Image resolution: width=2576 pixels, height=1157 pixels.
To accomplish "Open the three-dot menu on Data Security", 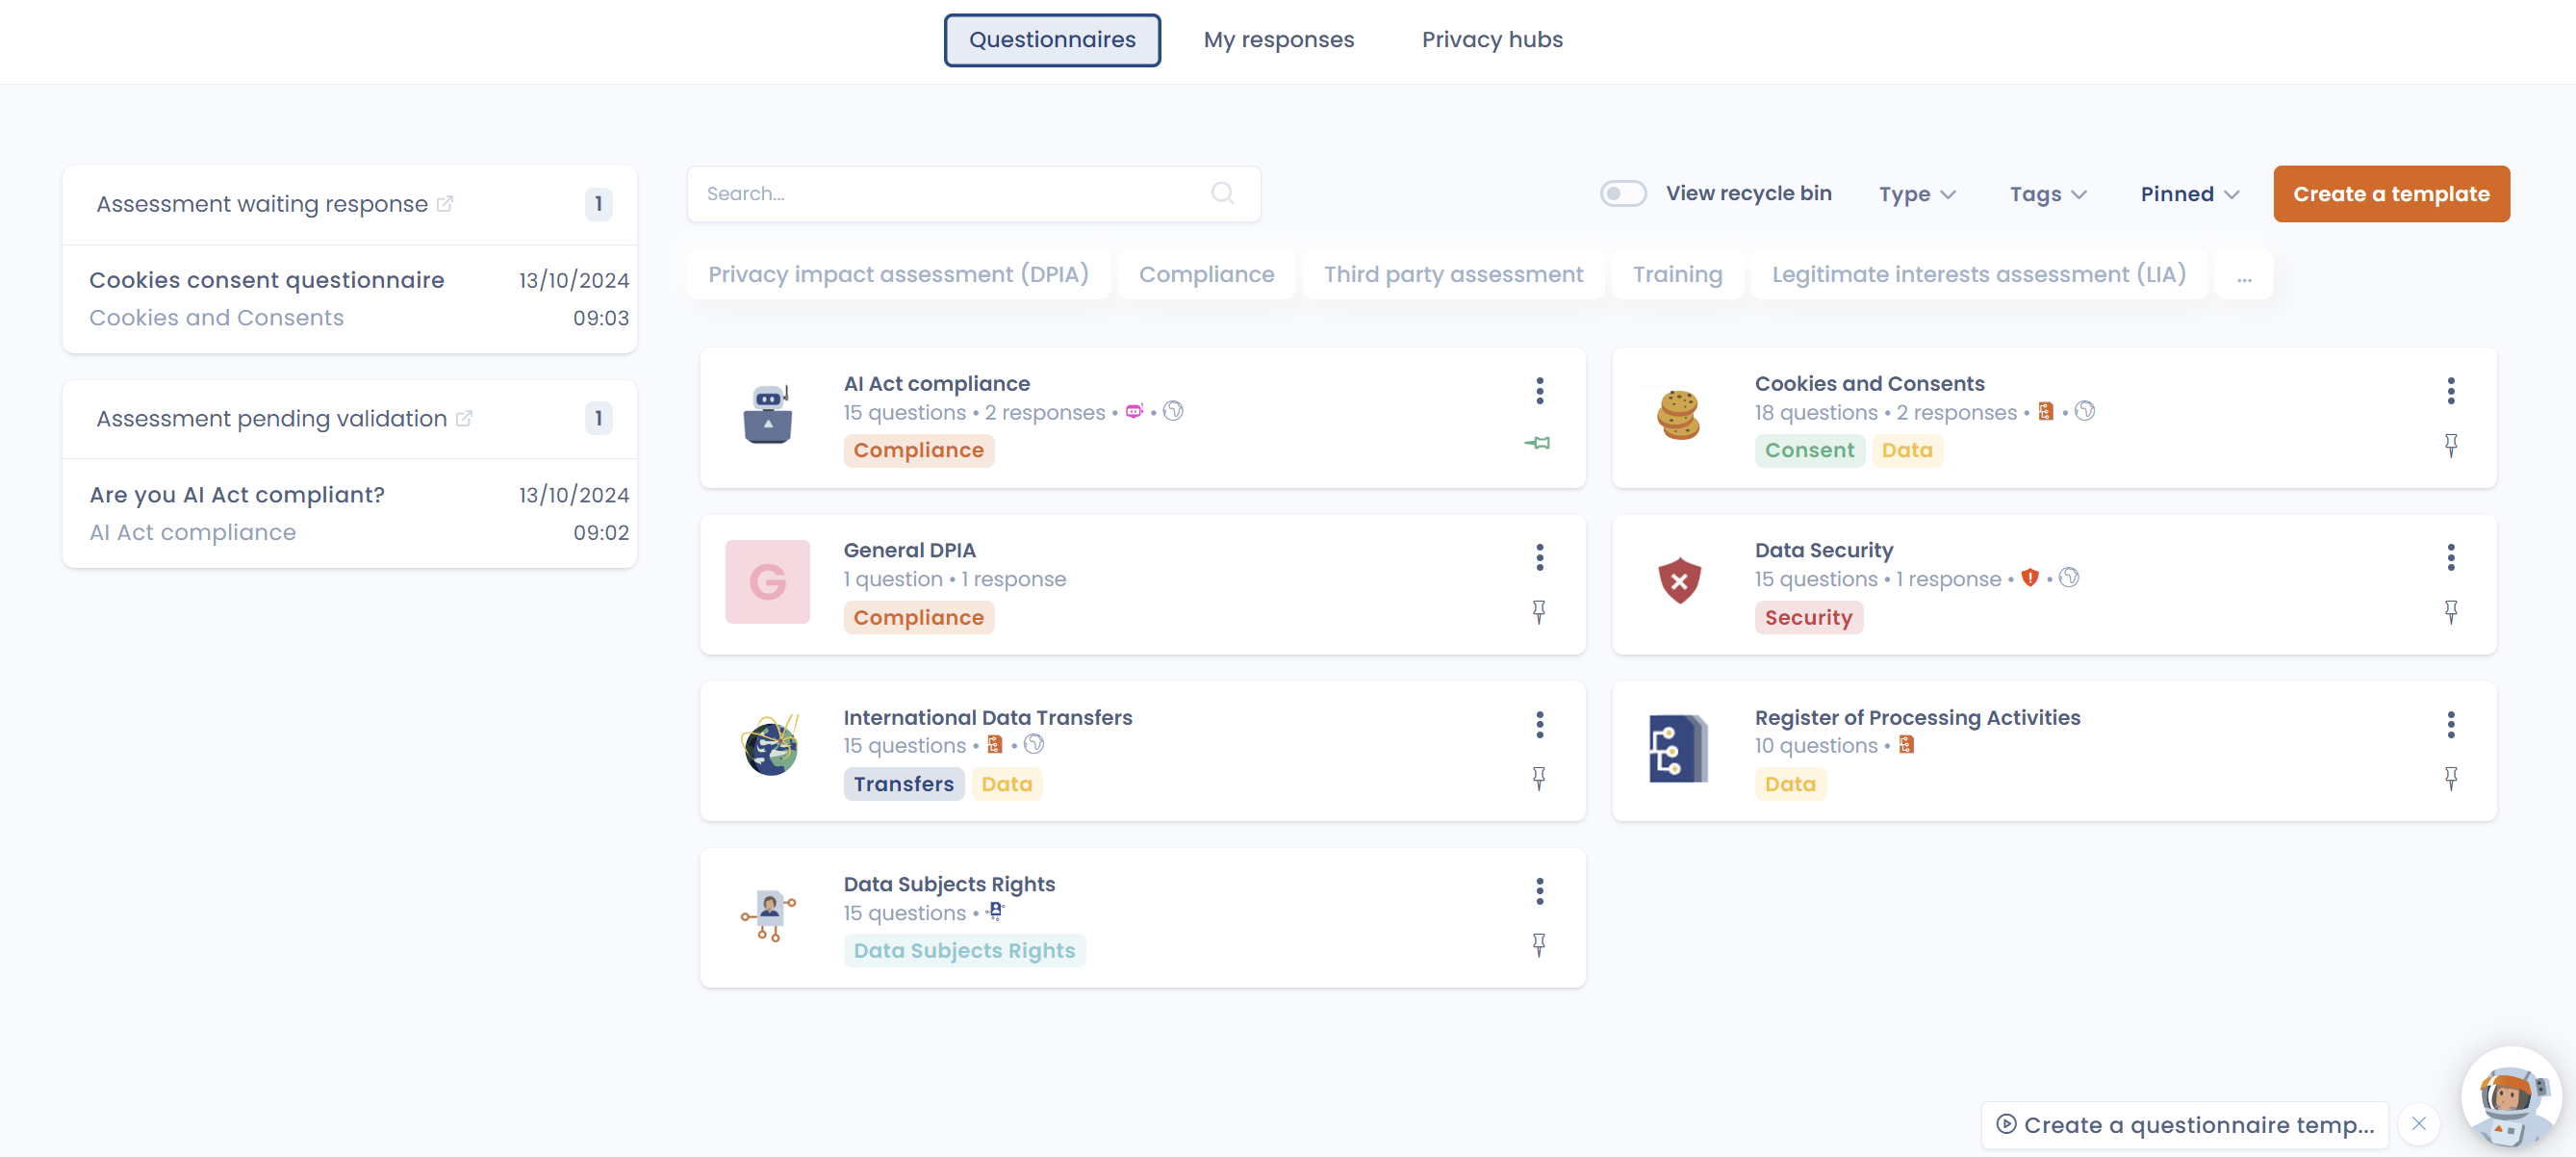I will pyautogui.click(x=2451, y=557).
